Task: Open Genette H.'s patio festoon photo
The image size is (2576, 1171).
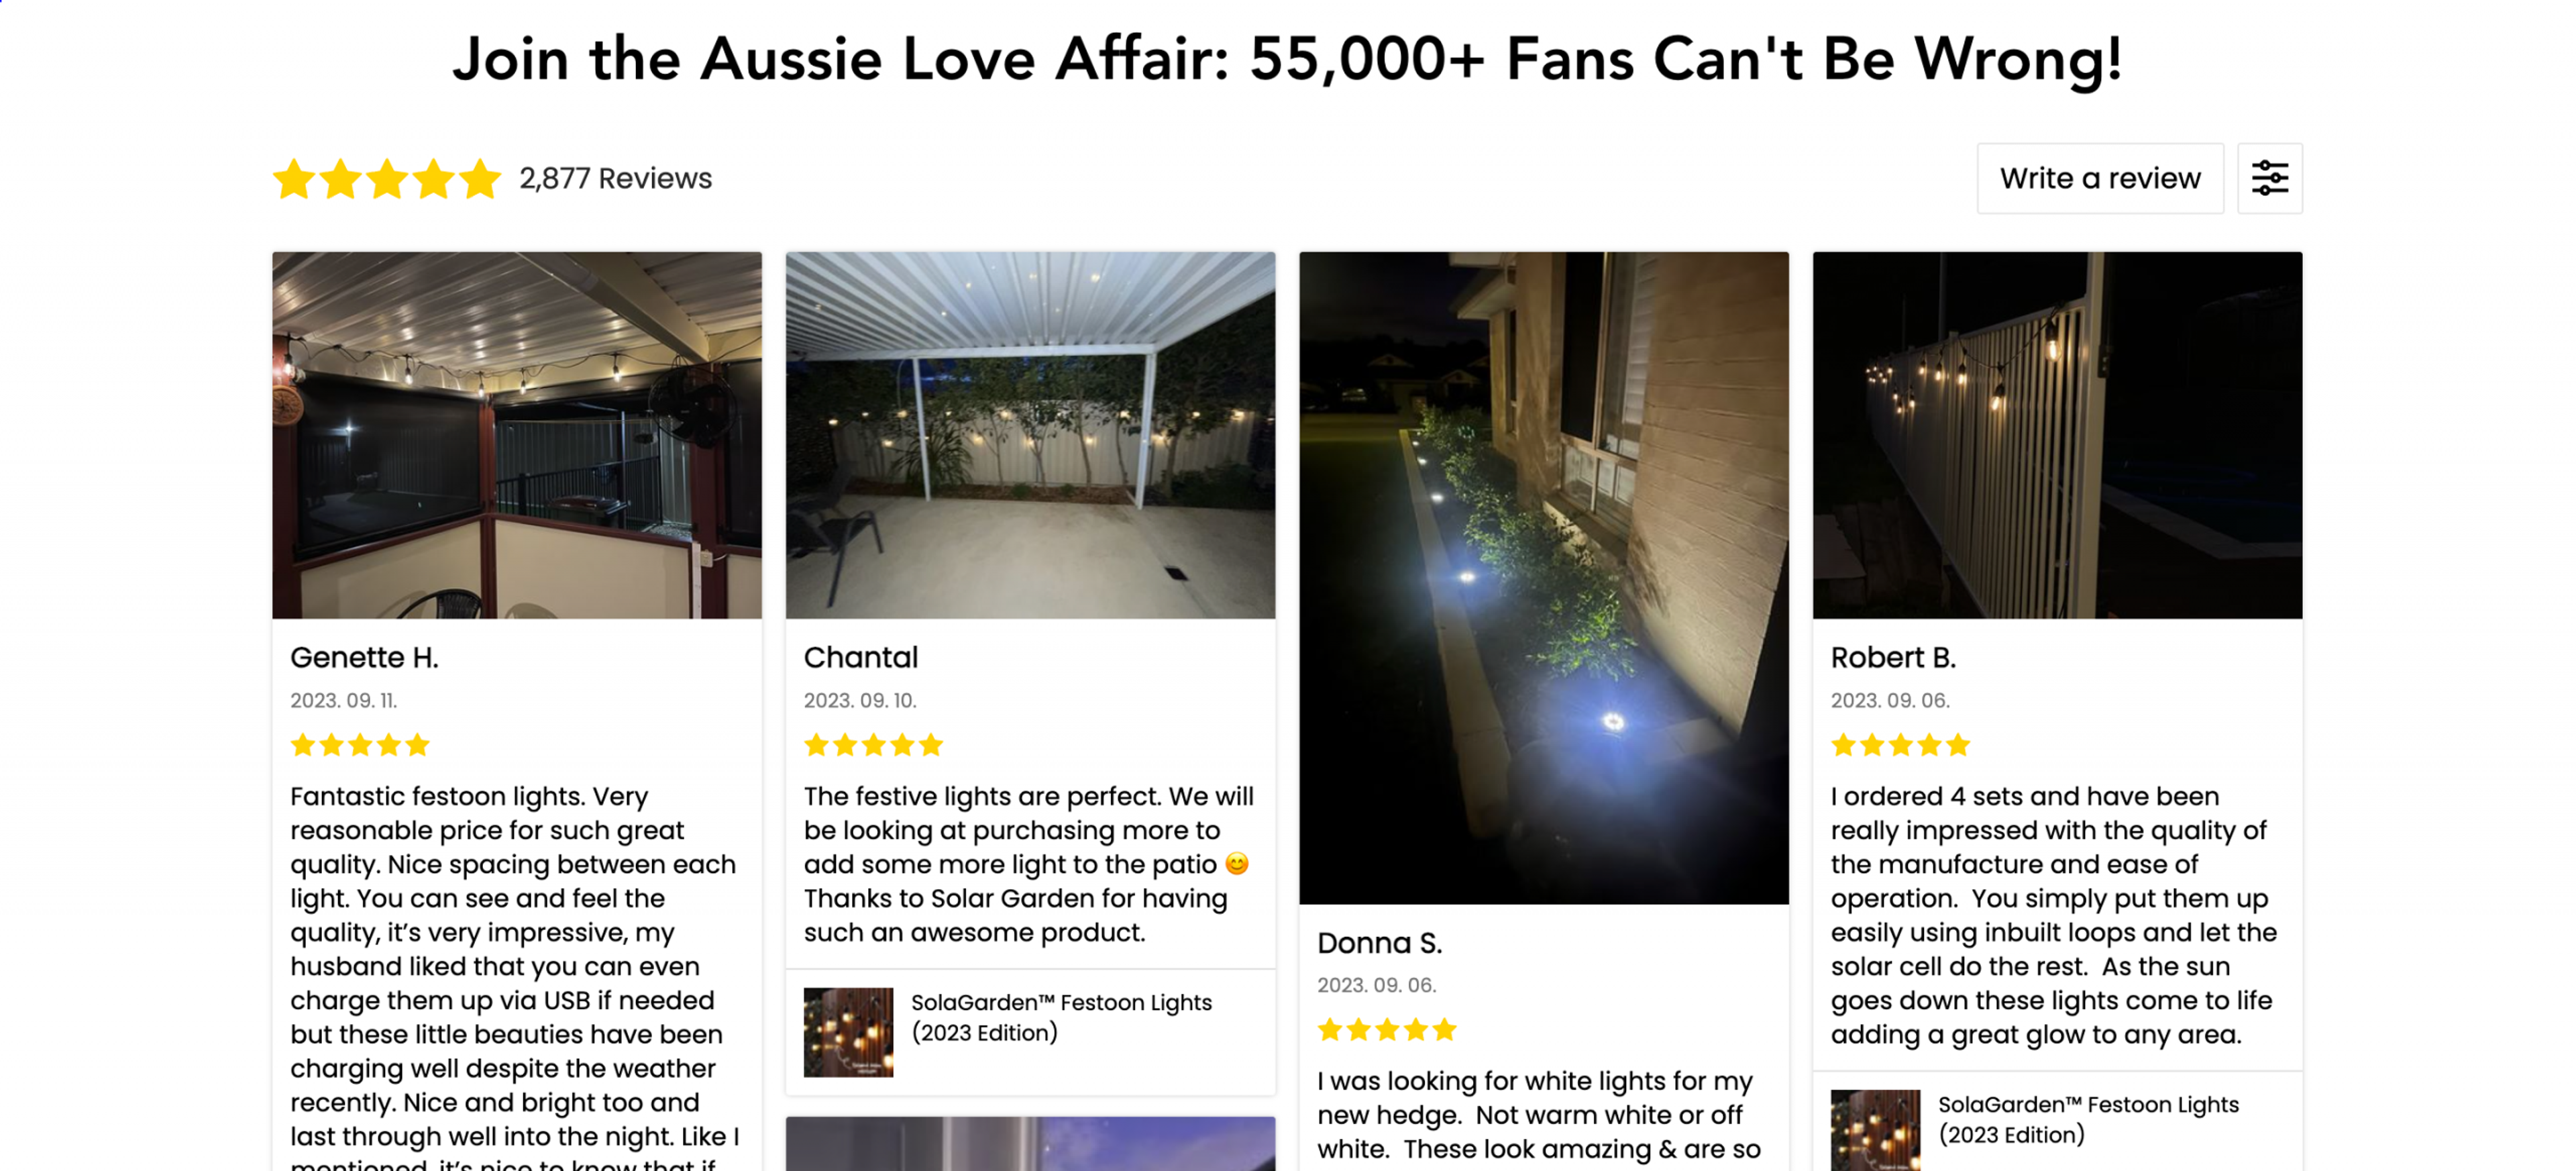Action: pyautogui.click(x=517, y=435)
